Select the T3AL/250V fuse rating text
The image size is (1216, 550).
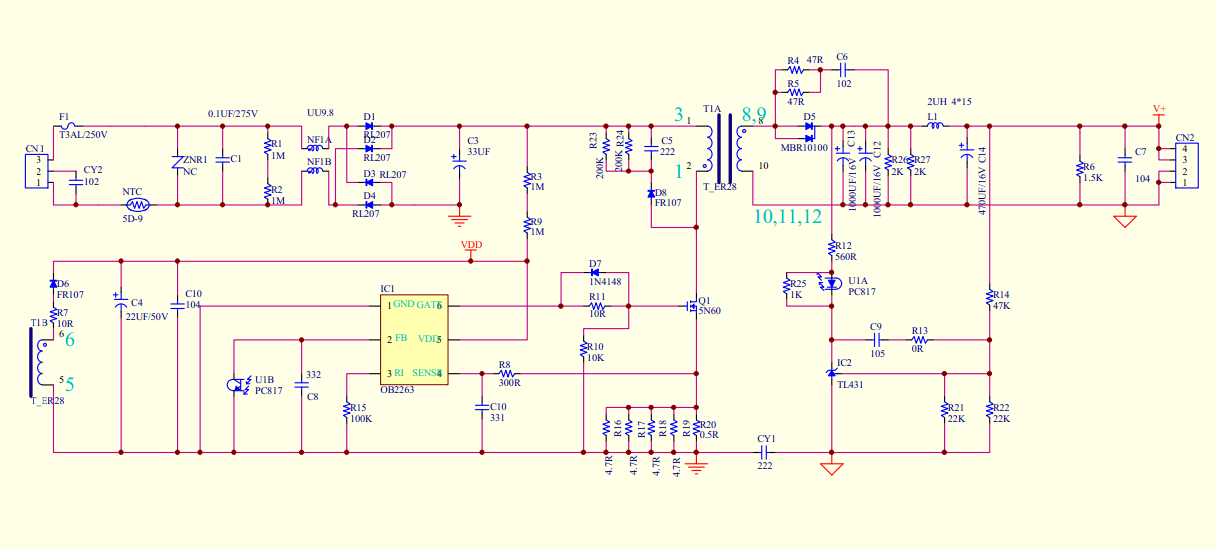(x=83, y=134)
